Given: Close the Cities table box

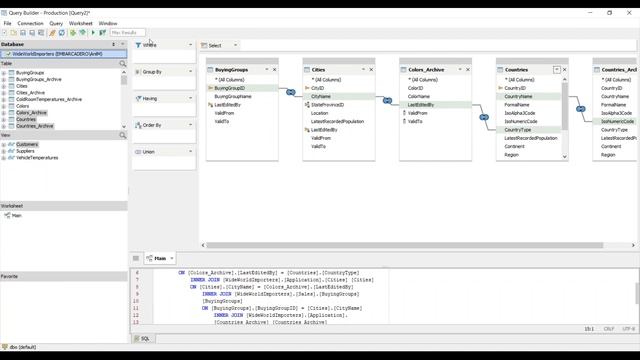Looking at the screenshot, I should 371,70.
